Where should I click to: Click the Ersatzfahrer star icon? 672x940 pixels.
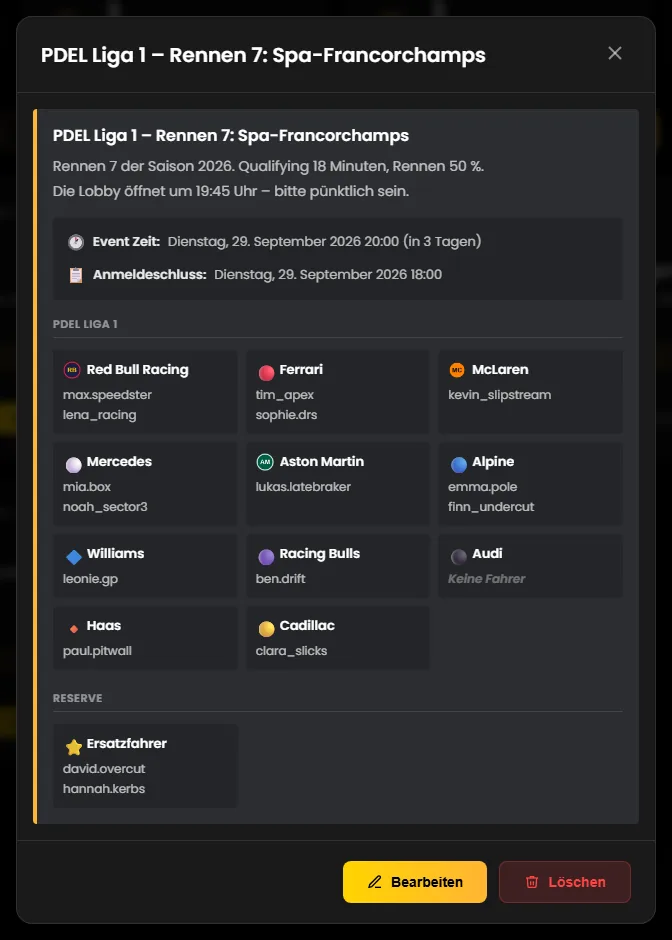[74, 747]
